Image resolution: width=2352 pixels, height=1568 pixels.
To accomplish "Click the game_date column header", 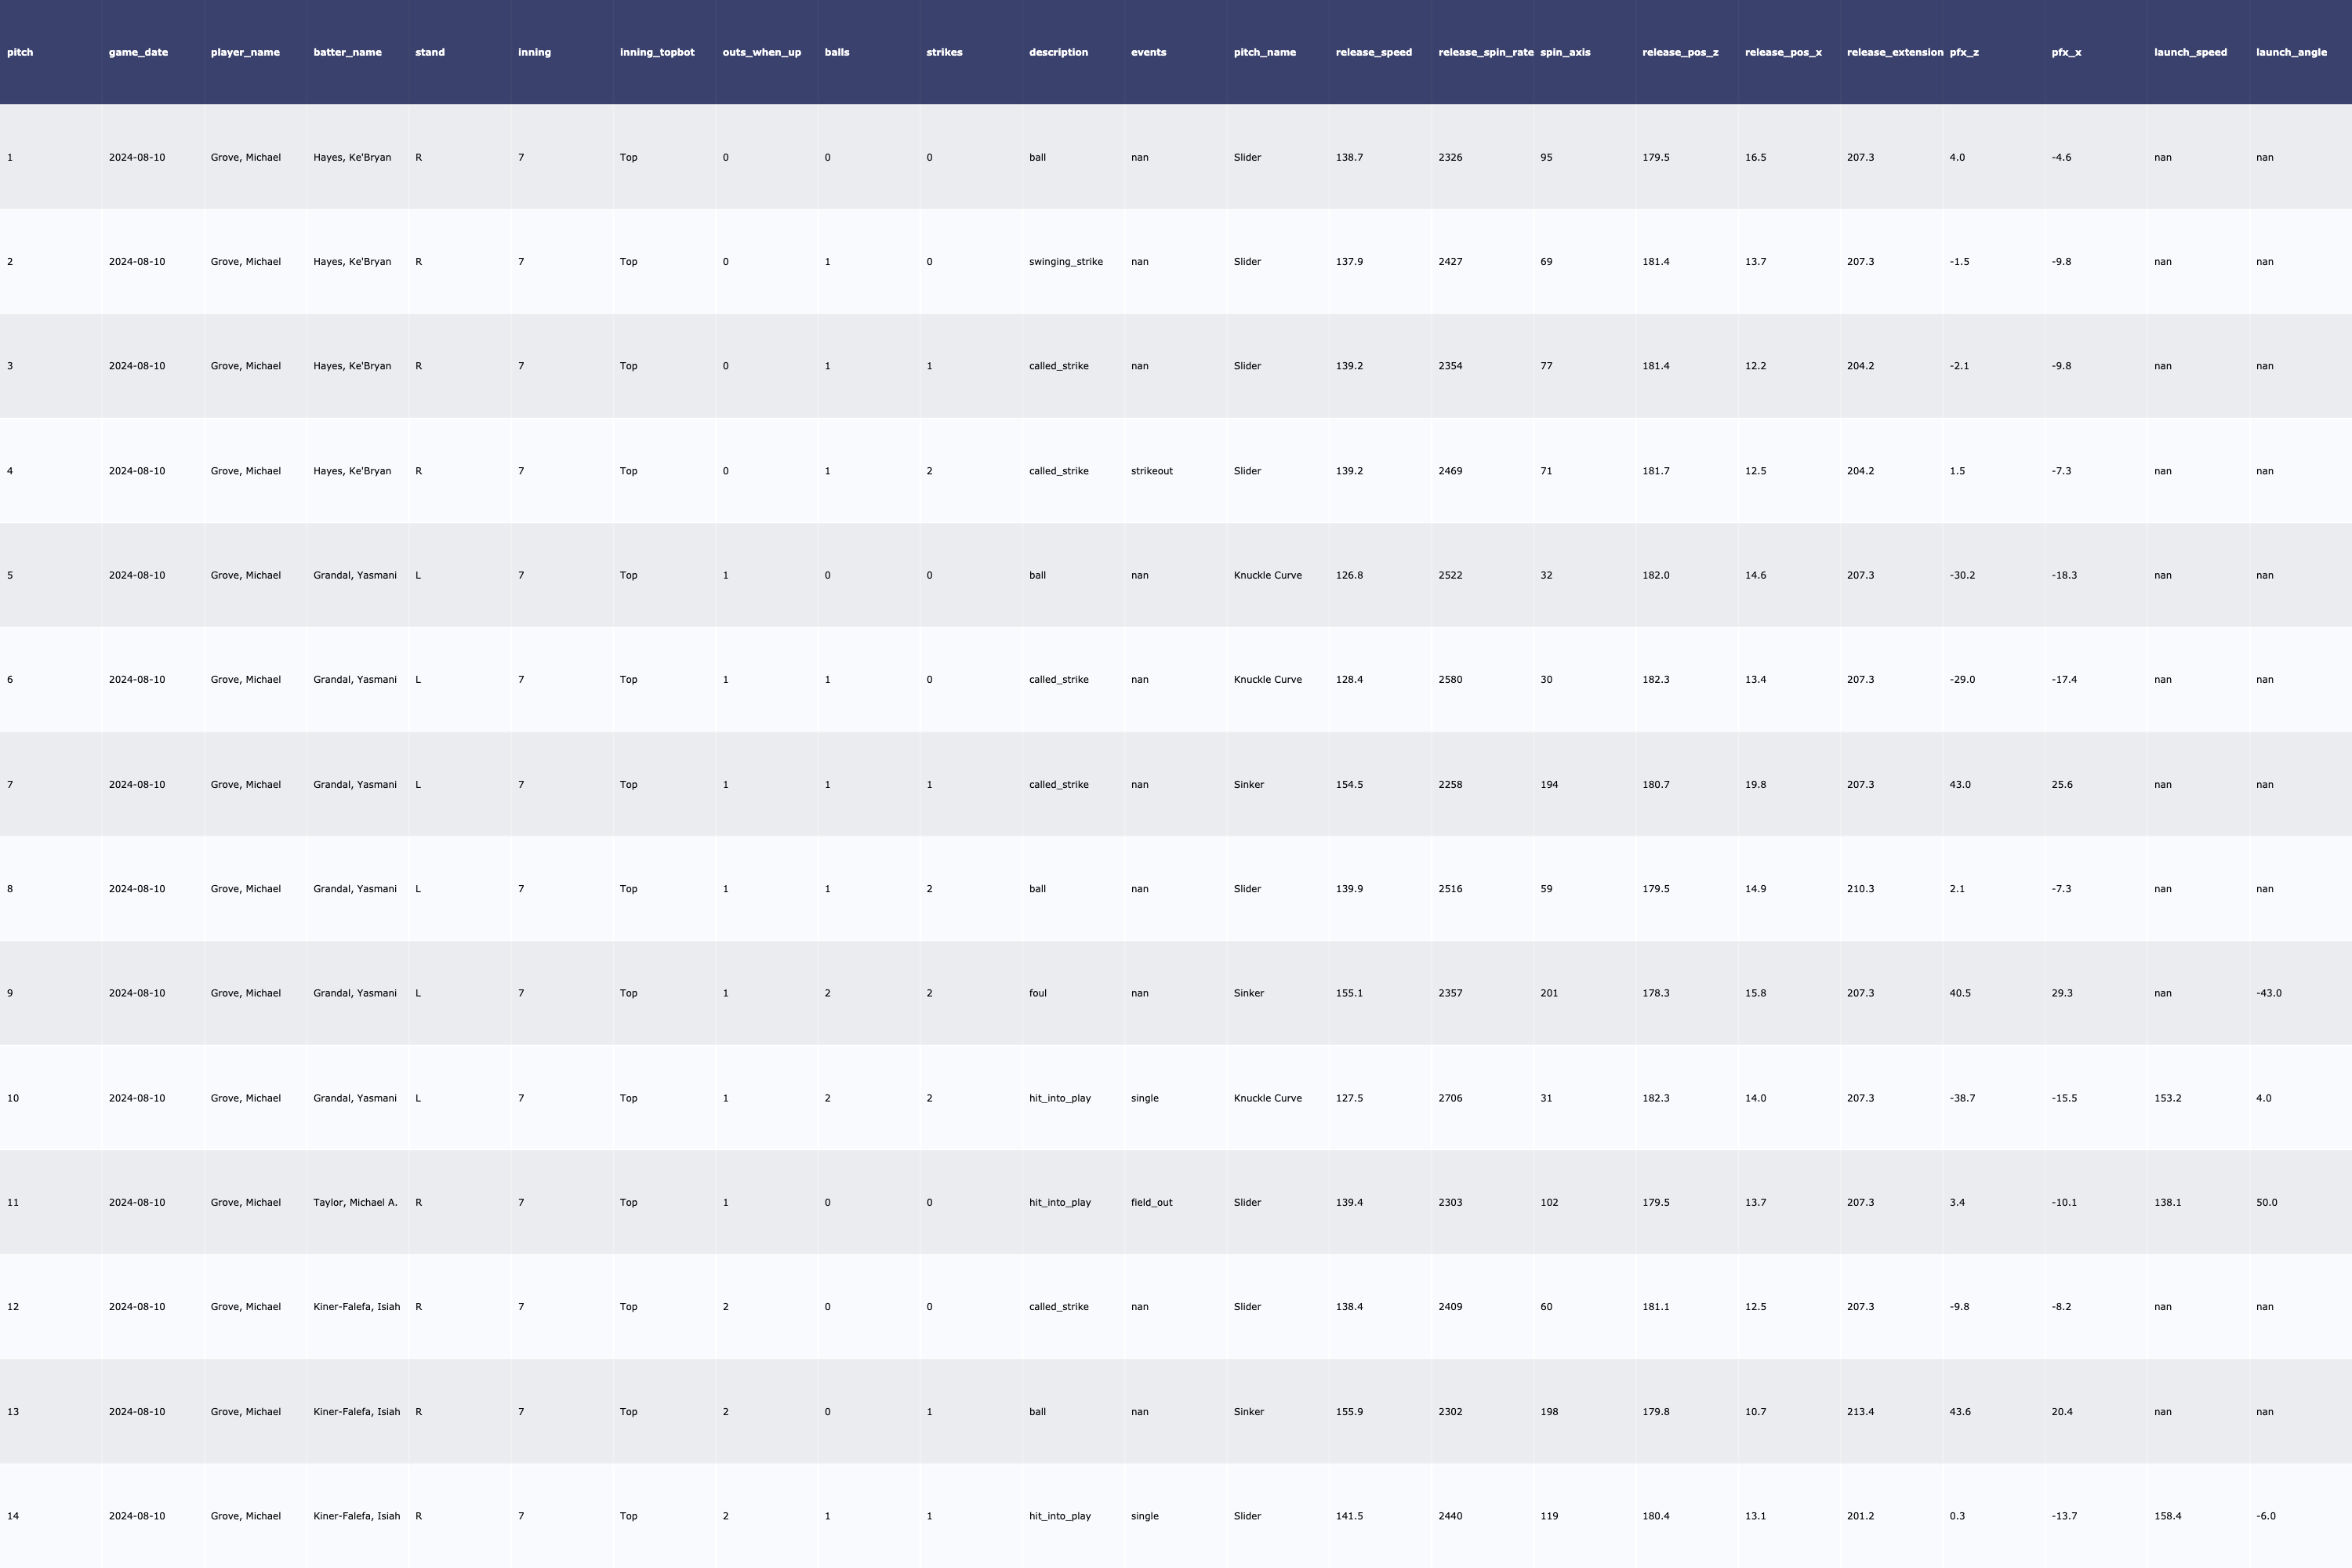I will coord(138,52).
